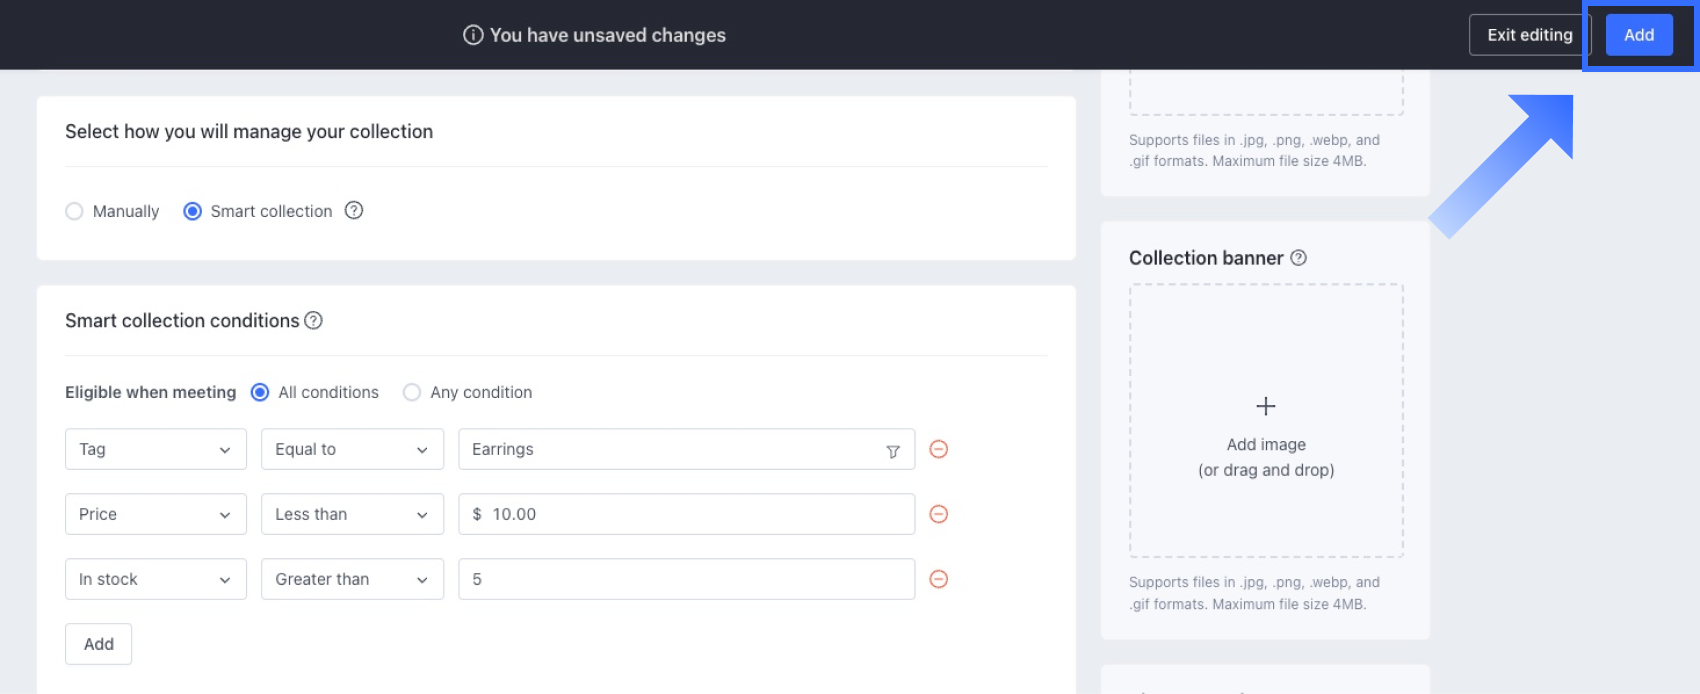Screen dimensions: 1700x694
Task: Delete the In stock condition row
Action: [938, 579]
